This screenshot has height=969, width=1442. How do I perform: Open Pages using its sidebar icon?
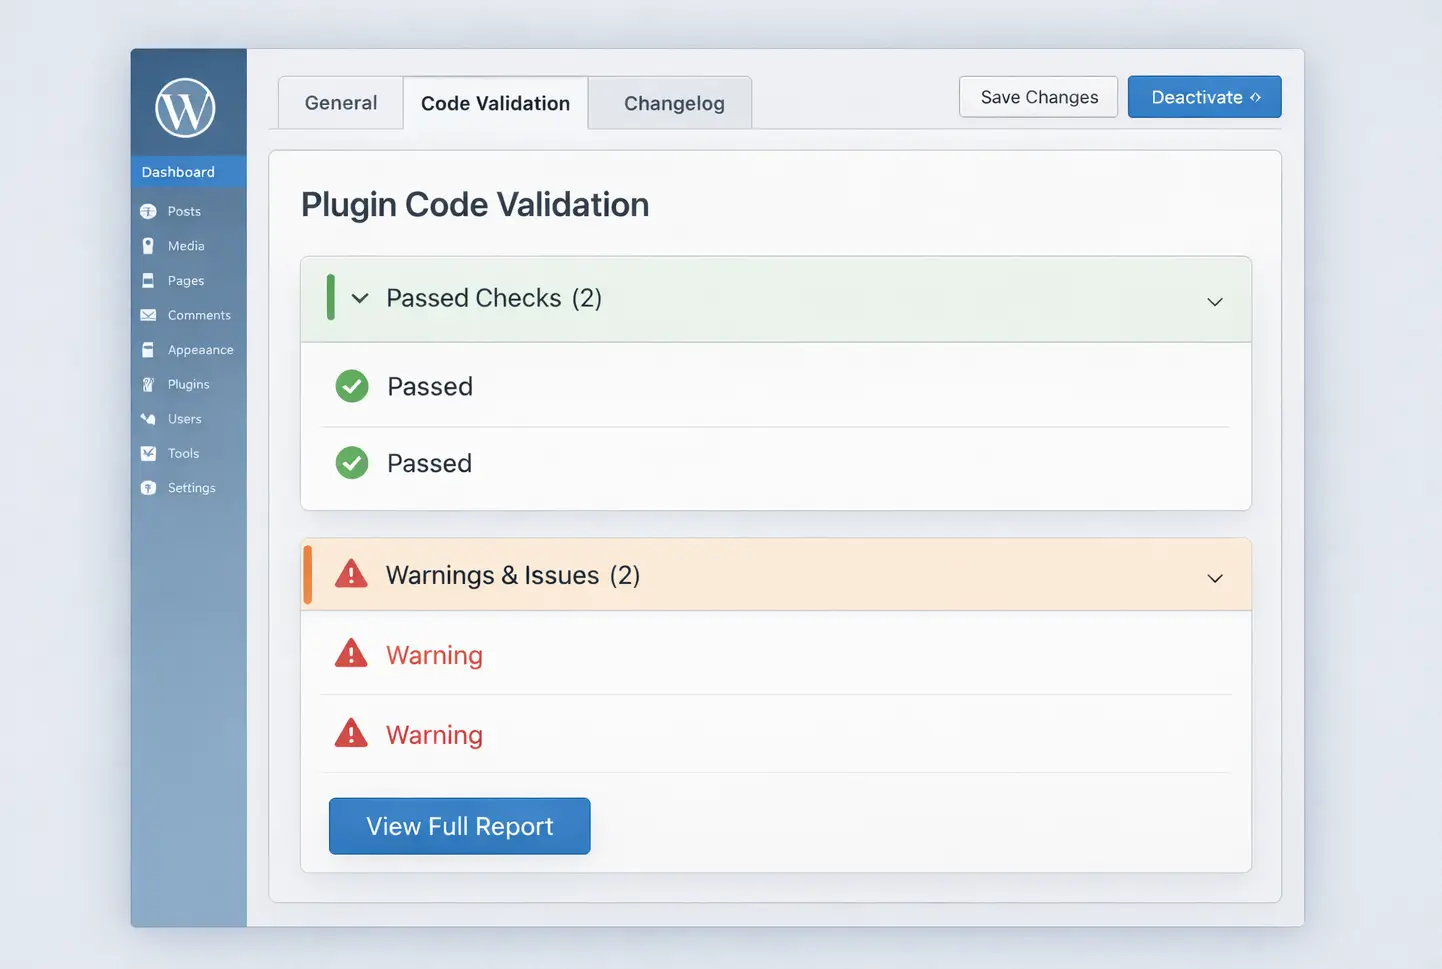click(148, 280)
